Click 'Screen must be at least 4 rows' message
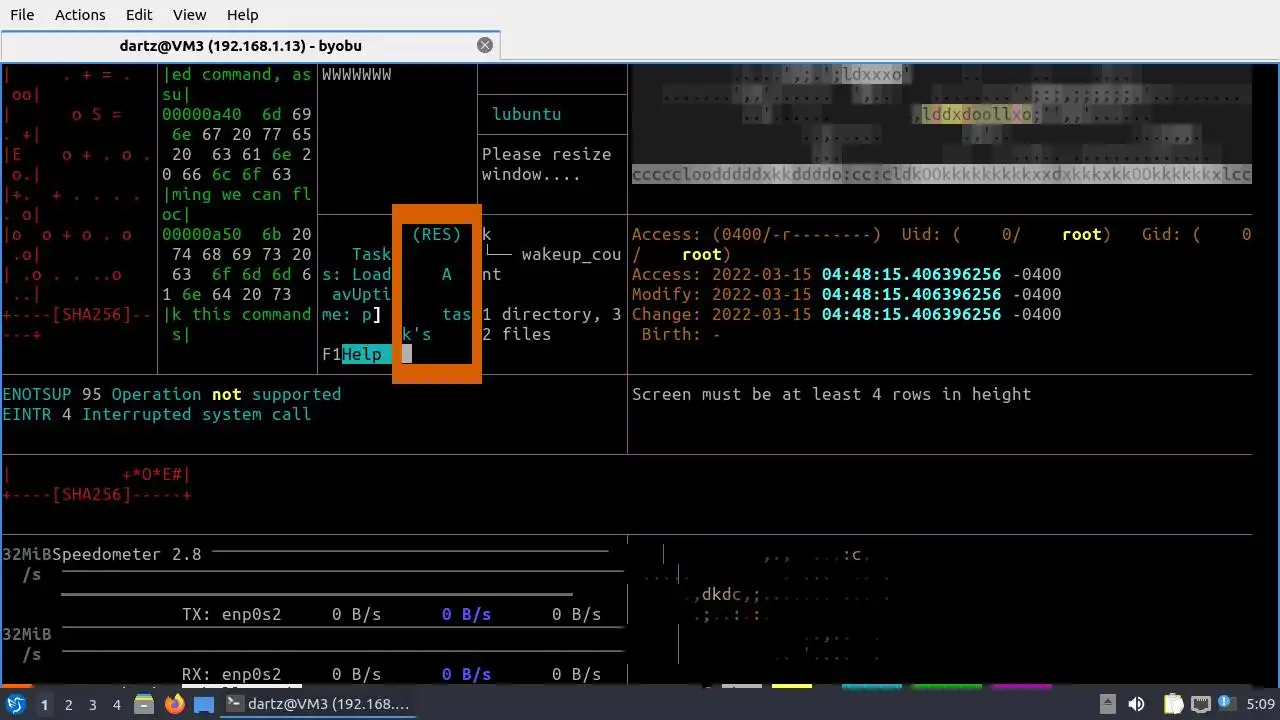 (831, 394)
